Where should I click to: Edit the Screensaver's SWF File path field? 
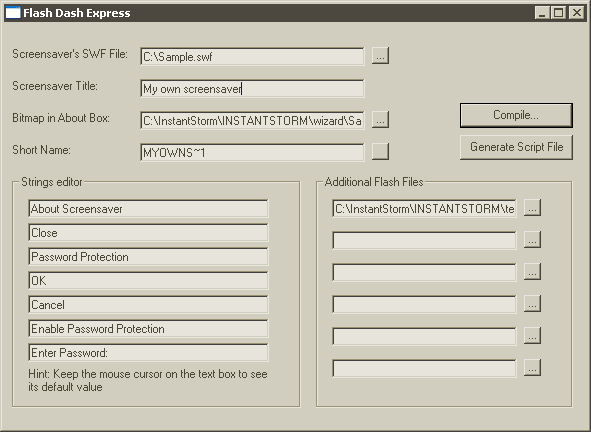click(x=252, y=57)
